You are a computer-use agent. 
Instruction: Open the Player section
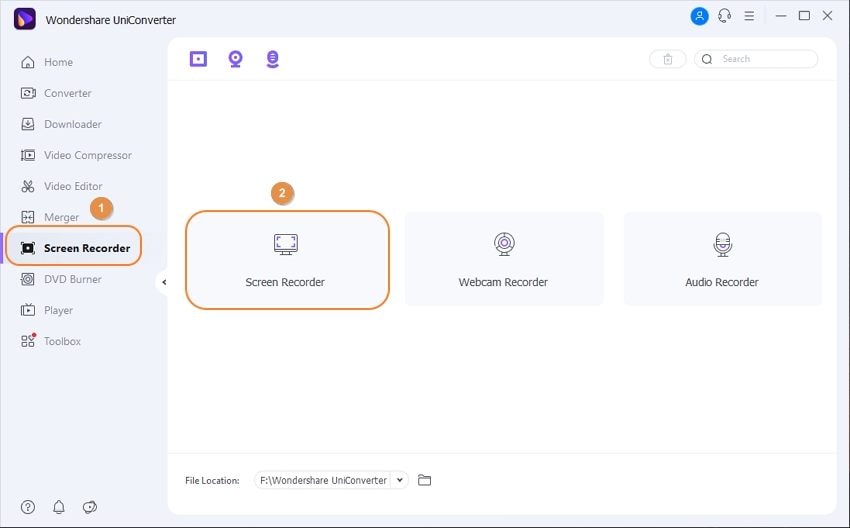[47, 310]
